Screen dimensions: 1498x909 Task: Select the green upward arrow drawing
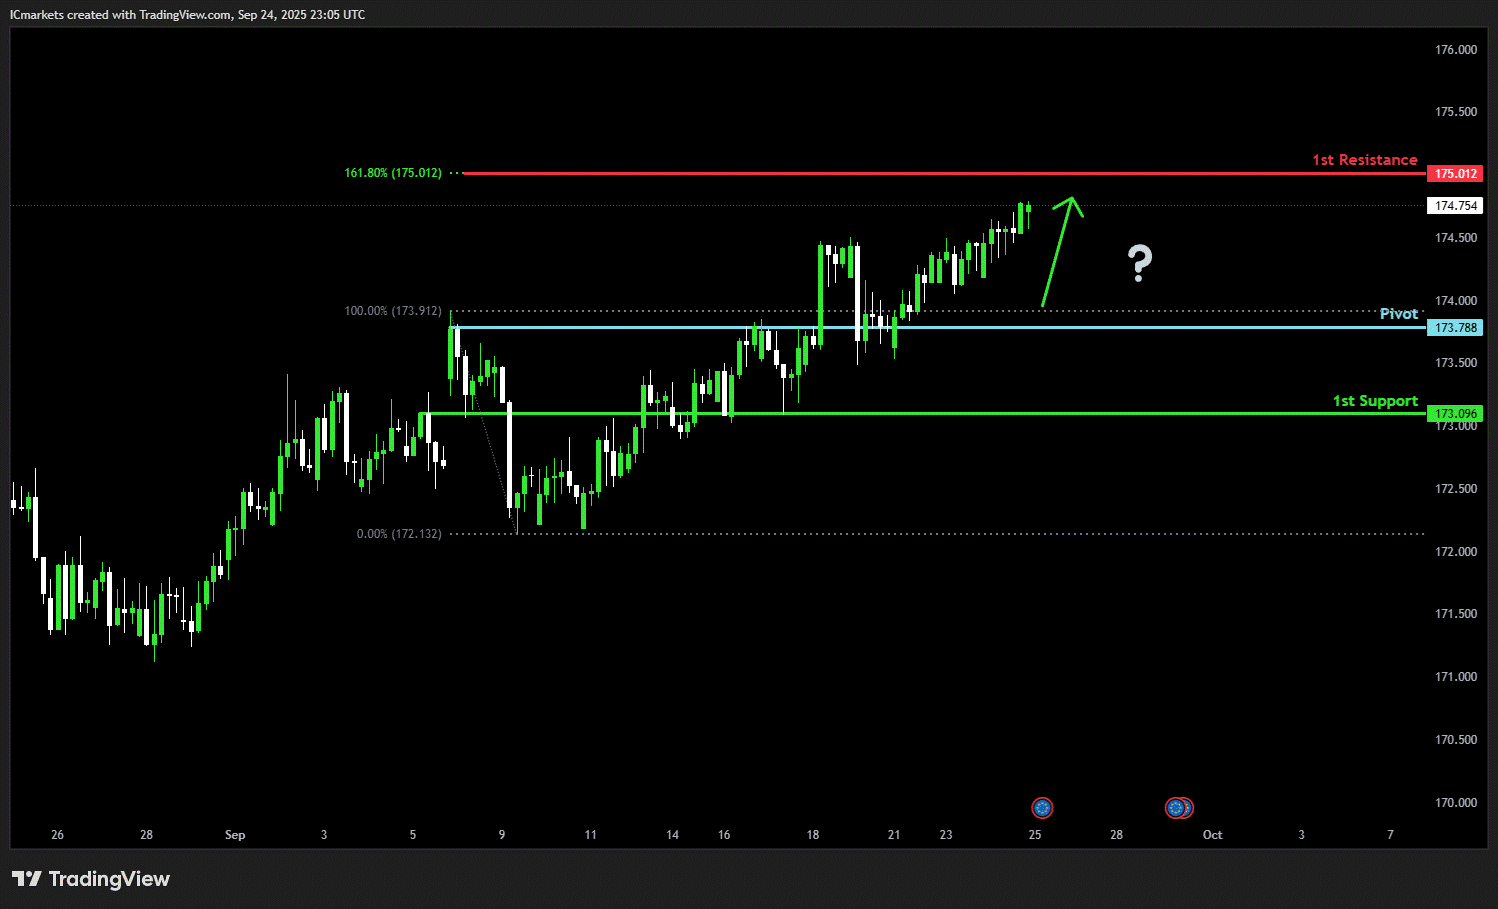[1059, 250]
